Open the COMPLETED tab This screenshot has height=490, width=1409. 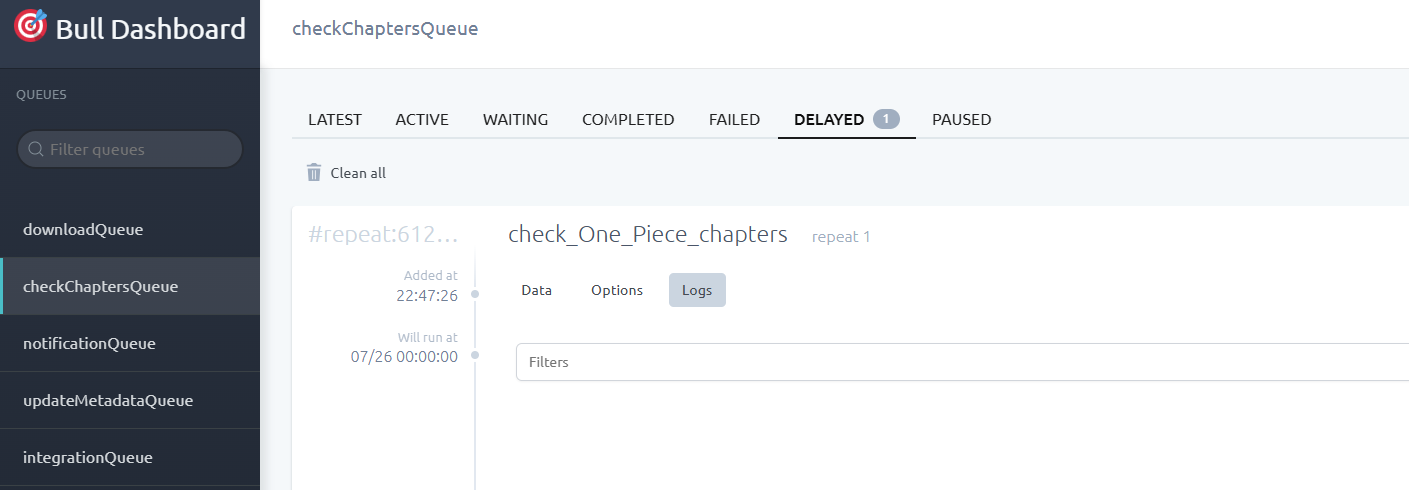[628, 119]
